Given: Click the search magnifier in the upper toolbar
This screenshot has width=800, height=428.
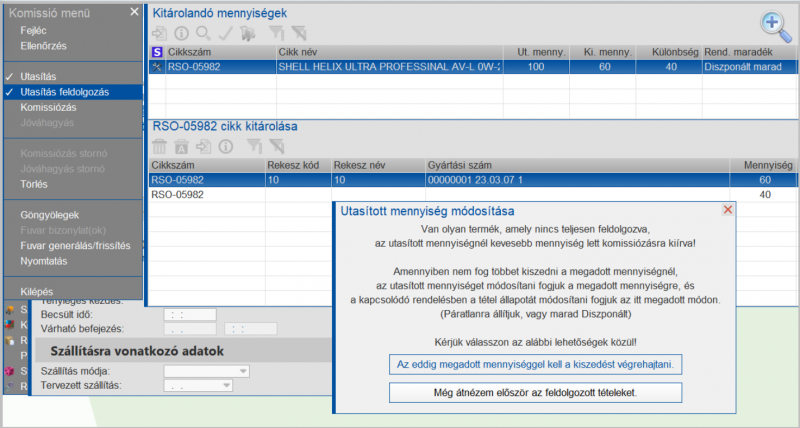Looking at the screenshot, I should (203, 33).
